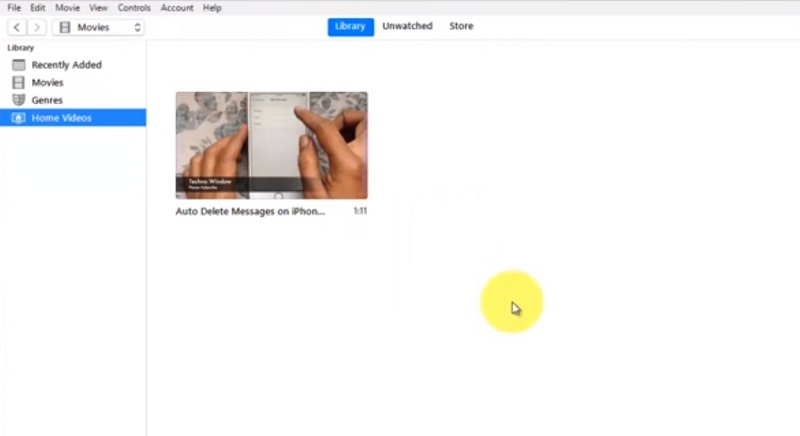Switch to the Unwatched tab
The image size is (800, 436).
coord(407,26)
